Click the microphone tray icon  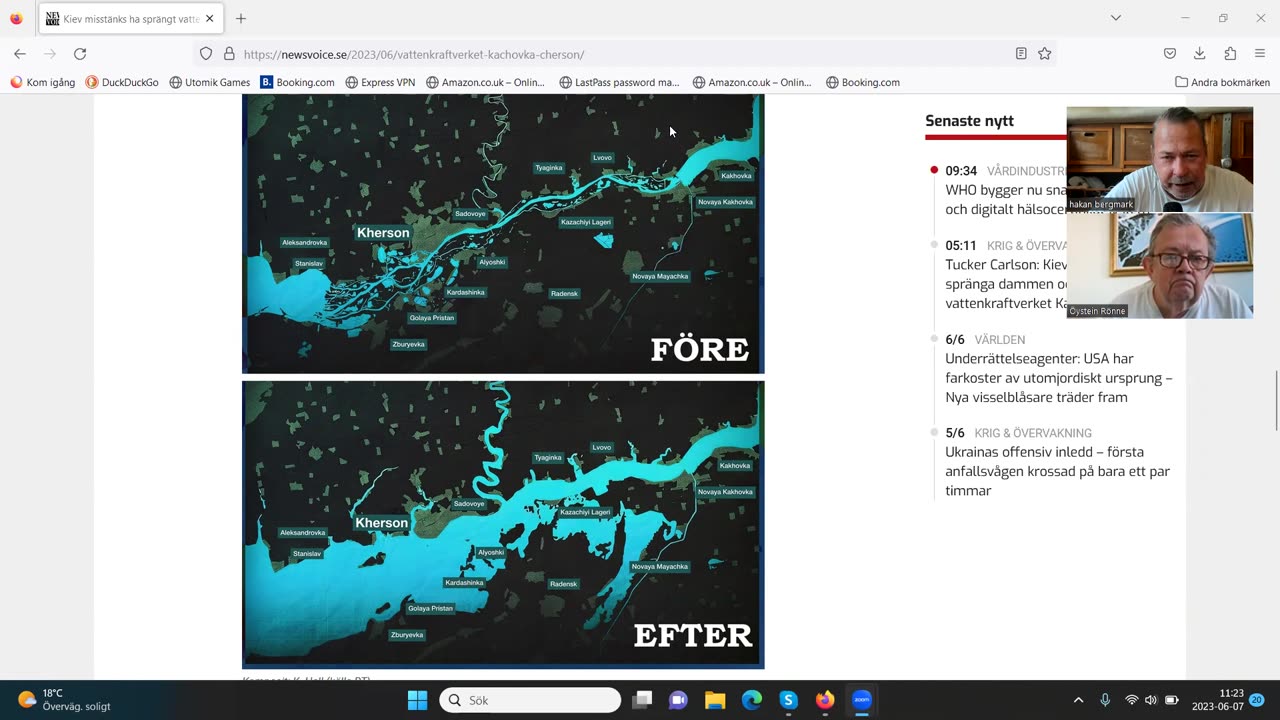pos(1105,700)
